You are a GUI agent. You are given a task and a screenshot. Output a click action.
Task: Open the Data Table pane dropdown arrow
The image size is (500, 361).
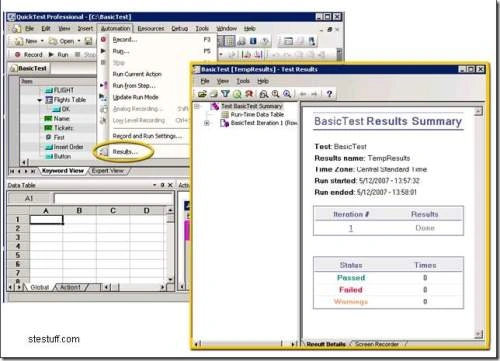(x=154, y=185)
